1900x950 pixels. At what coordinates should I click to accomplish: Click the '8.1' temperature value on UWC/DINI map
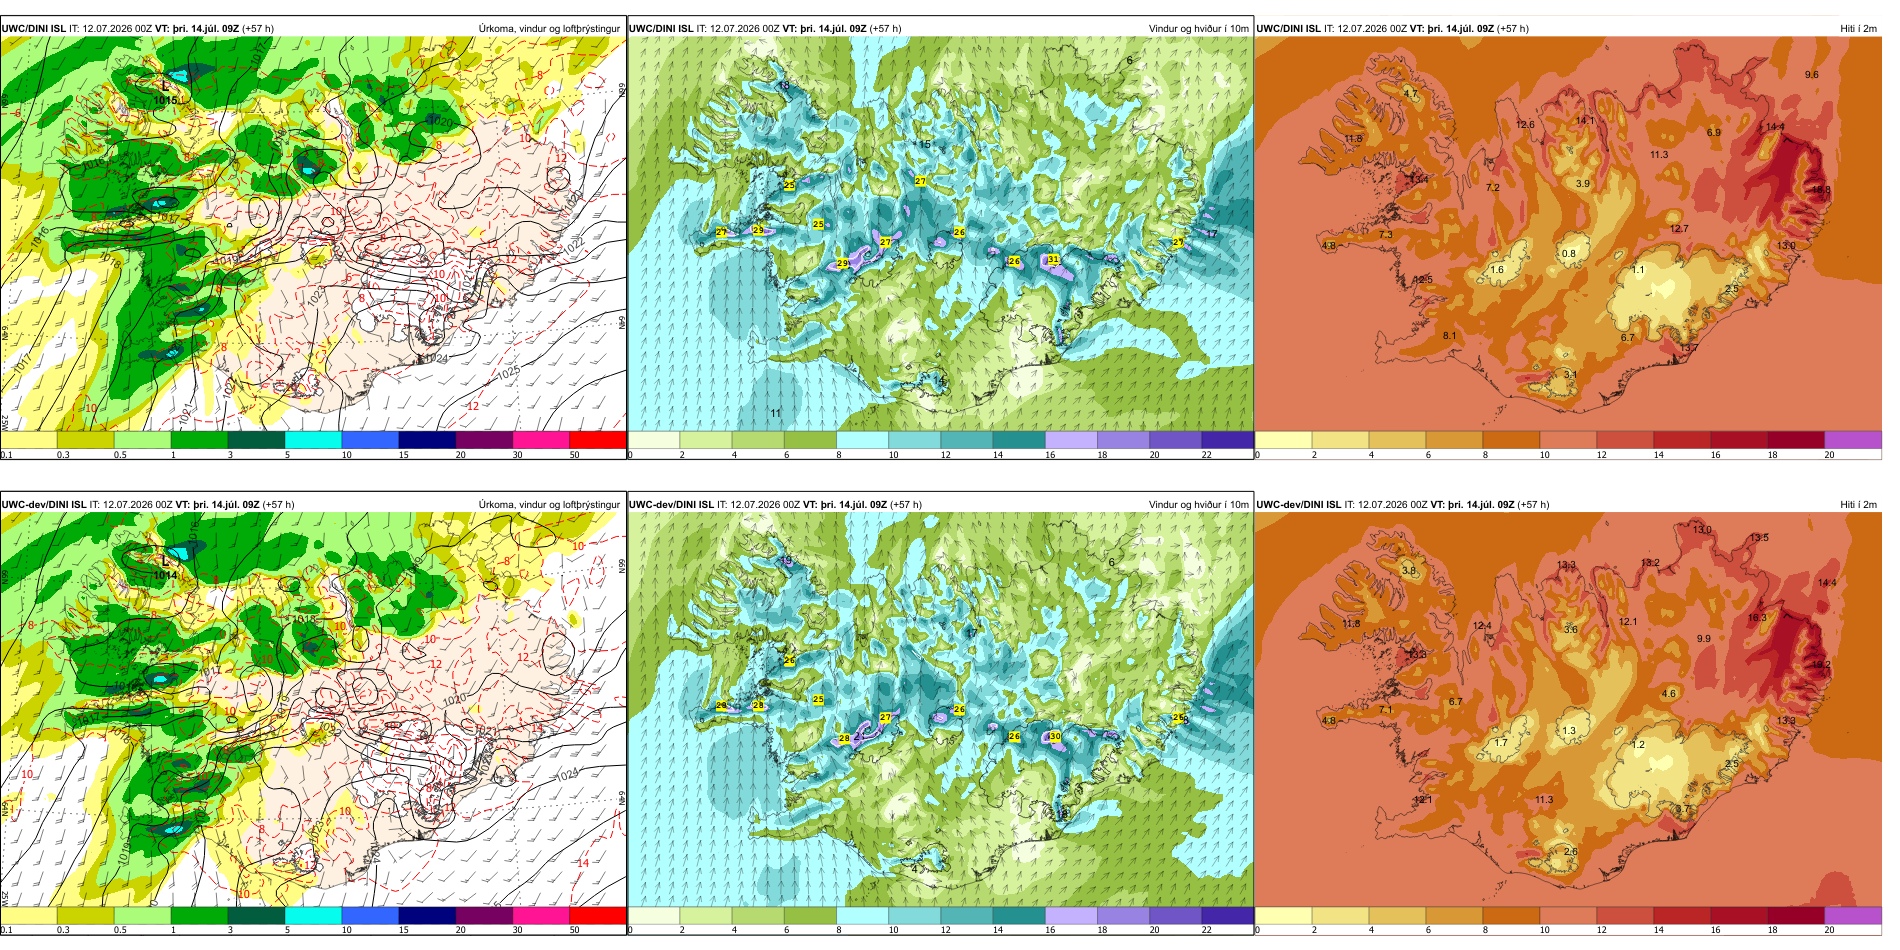tap(1450, 336)
